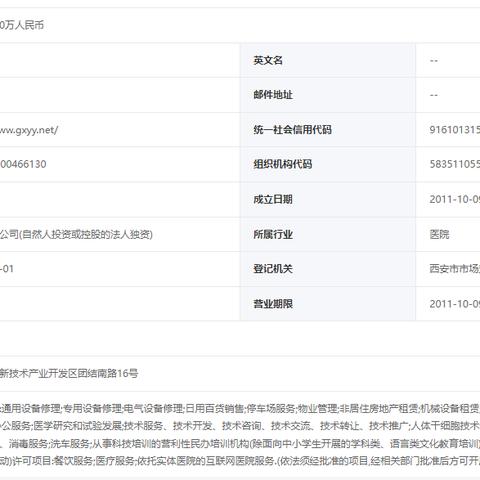Click the organization code 583511055
This screenshot has height=480, width=480.
point(455,164)
